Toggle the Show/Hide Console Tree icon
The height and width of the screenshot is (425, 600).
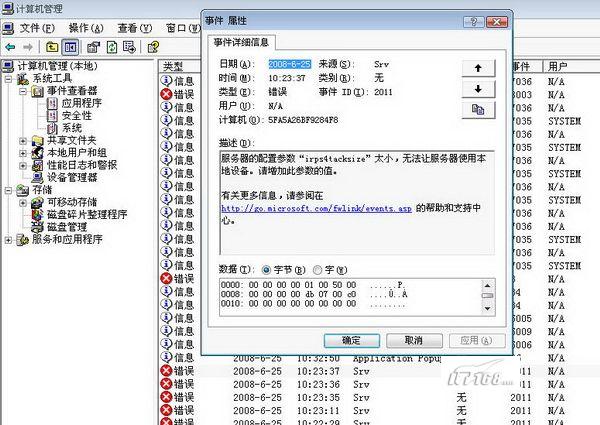tap(71, 46)
